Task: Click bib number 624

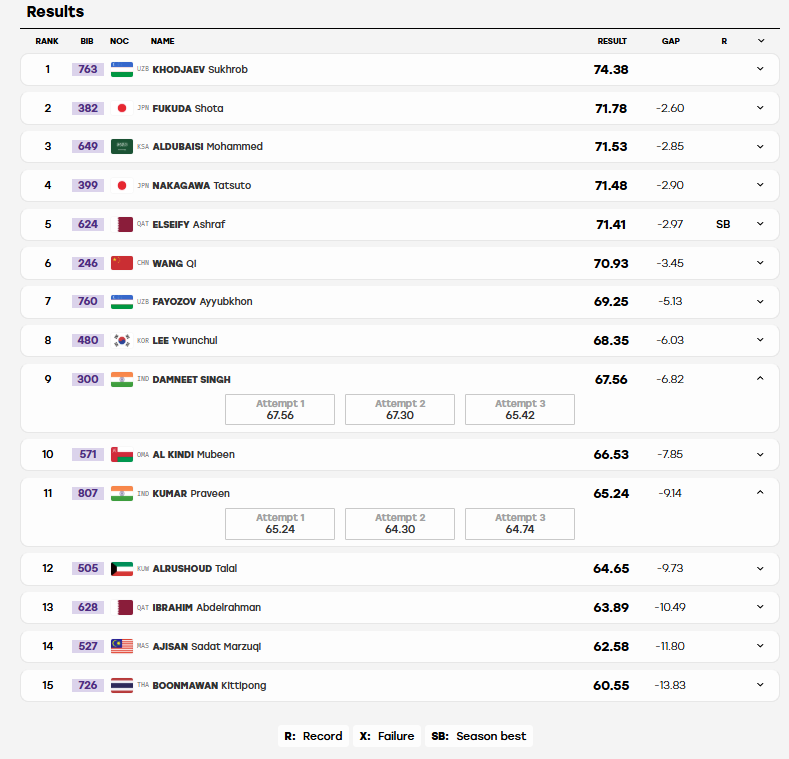Action: coord(88,224)
